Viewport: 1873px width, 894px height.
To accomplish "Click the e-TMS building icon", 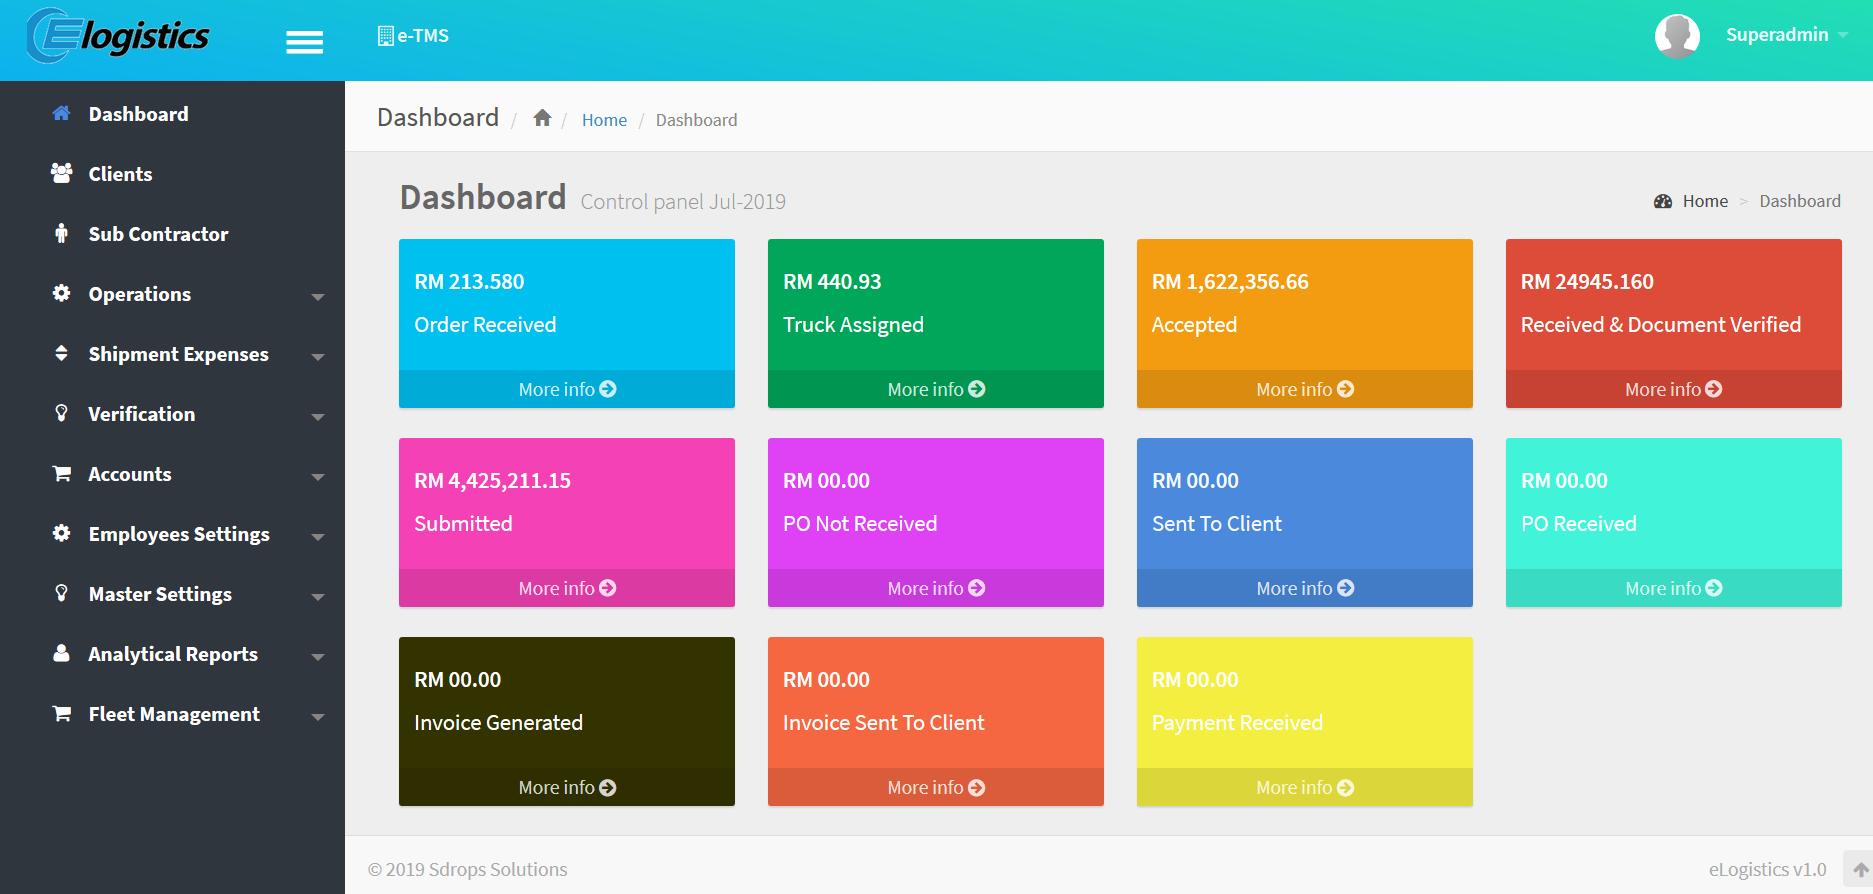I will (385, 36).
